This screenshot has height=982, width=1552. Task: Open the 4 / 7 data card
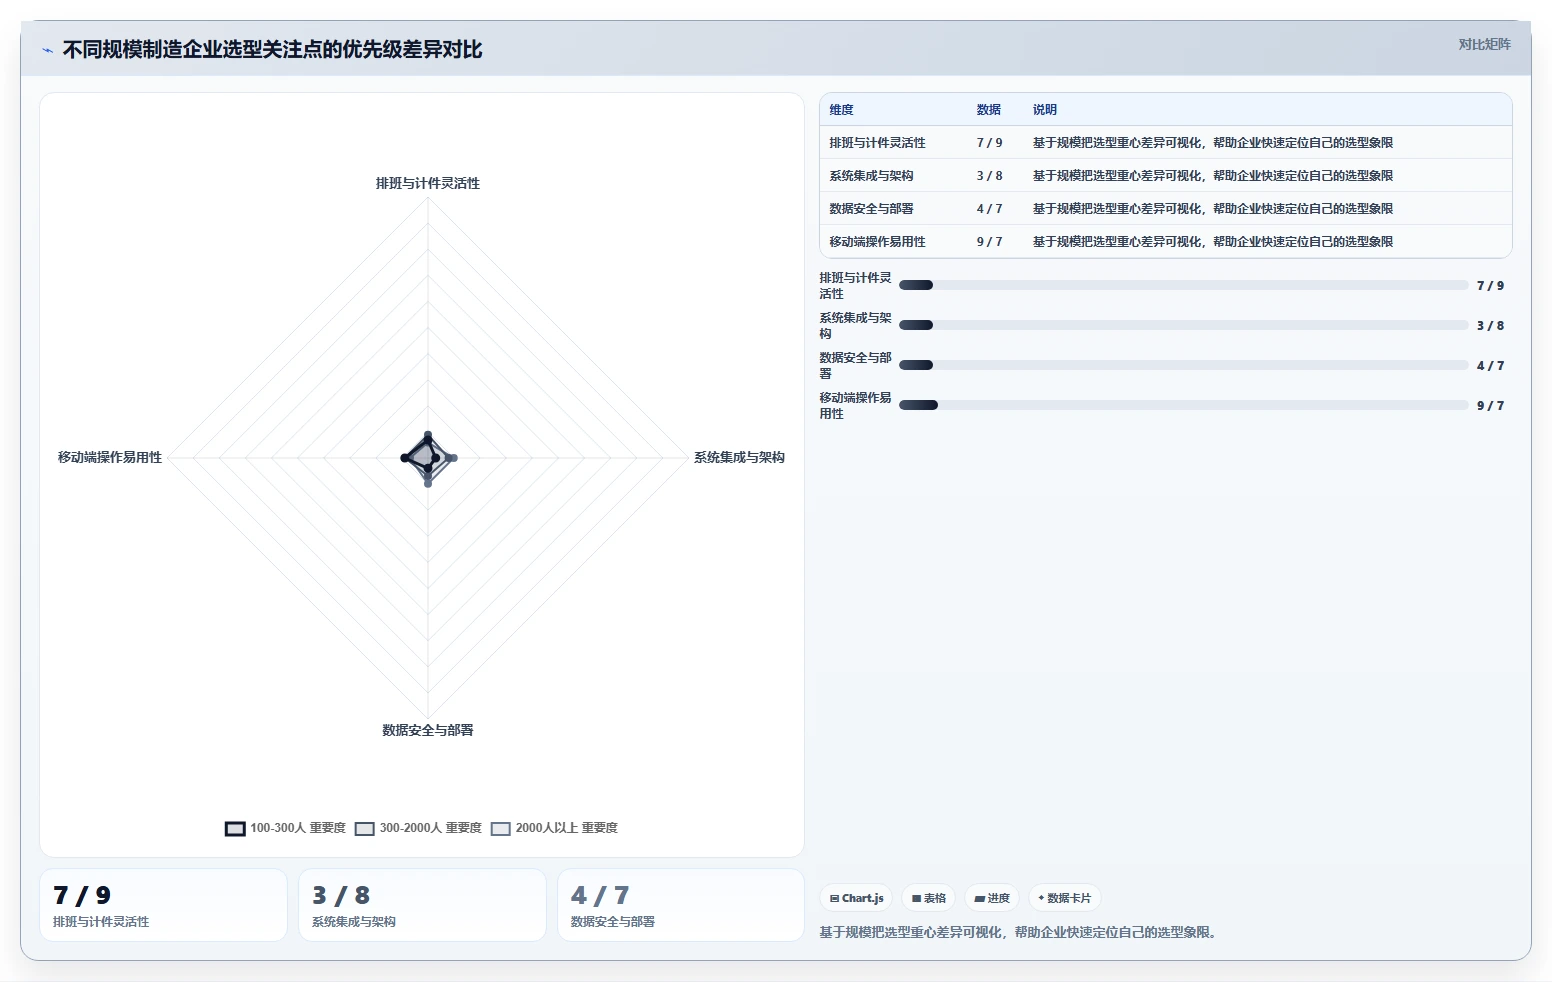pyautogui.click(x=681, y=905)
